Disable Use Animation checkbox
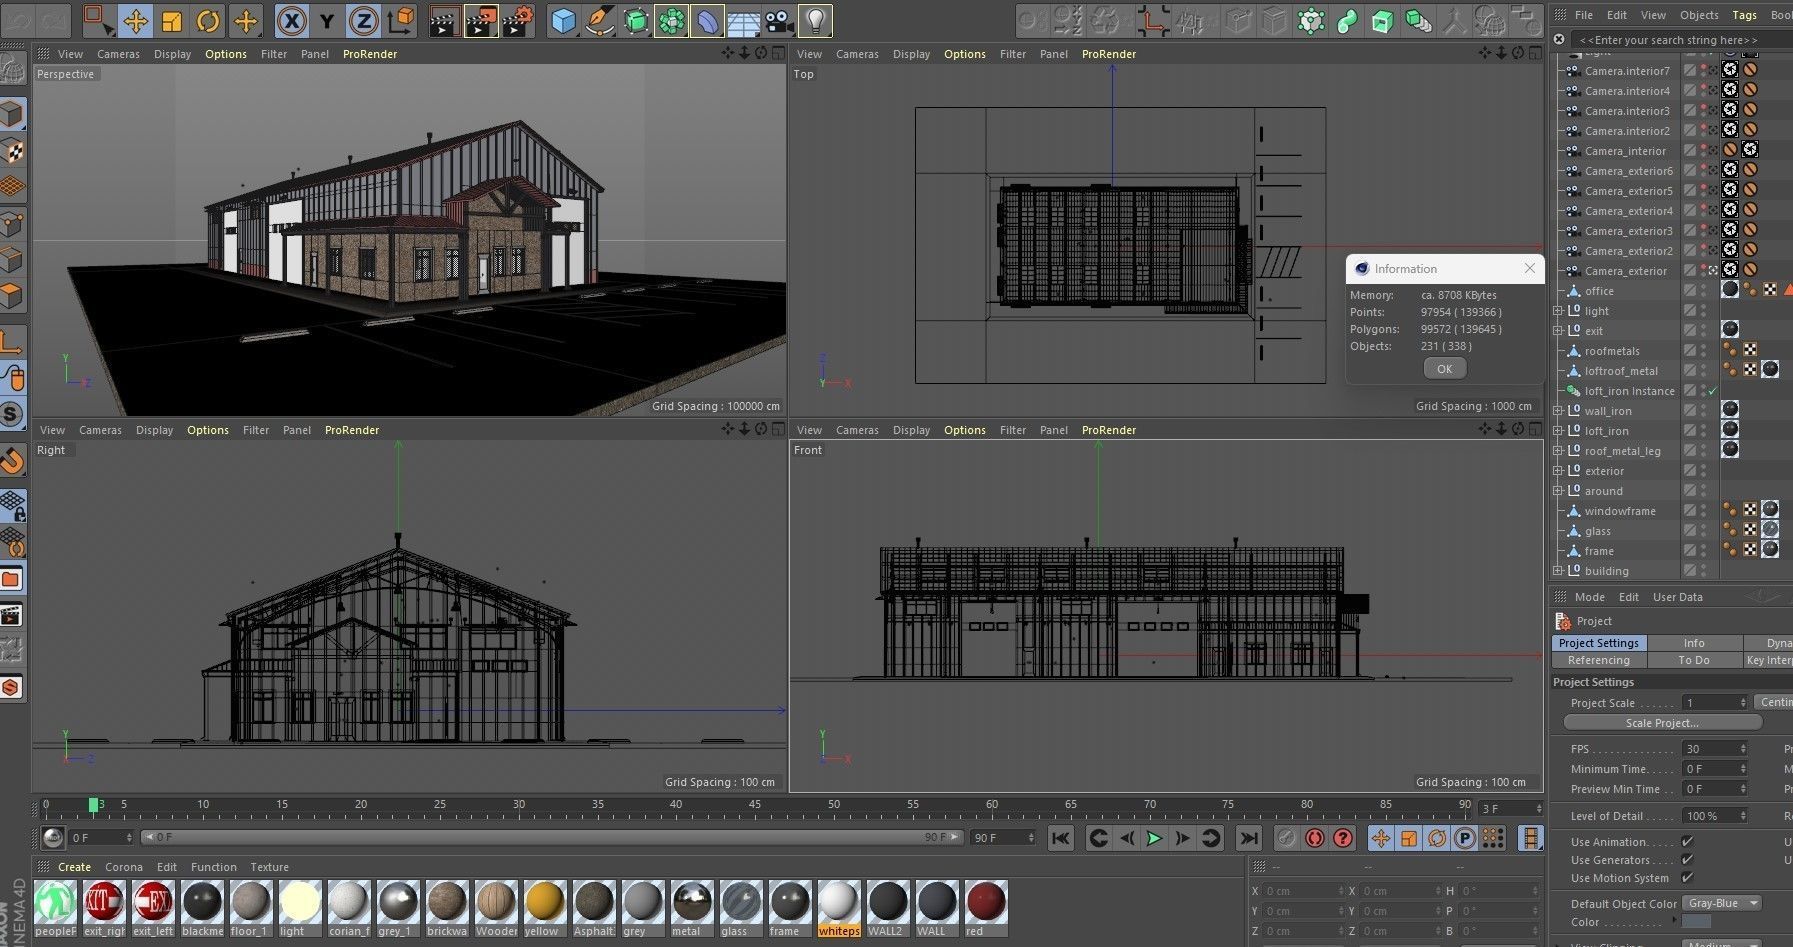Viewport: 1793px width, 947px height. coord(1687,842)
